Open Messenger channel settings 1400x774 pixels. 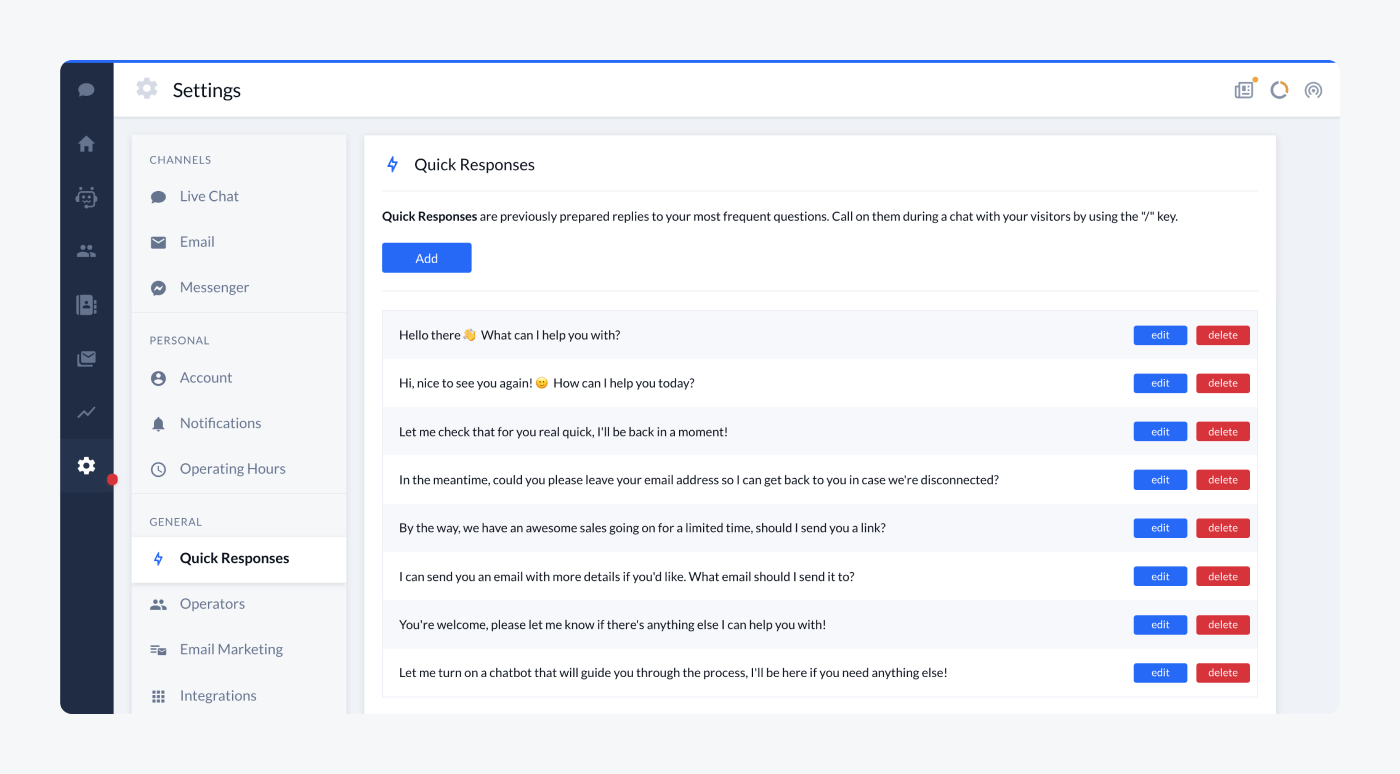(x=213, y=287)
